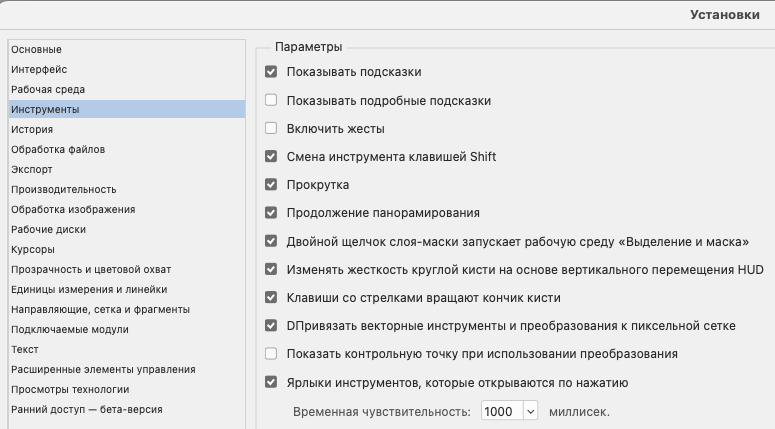Toggle Клавиши со стрелками вращают кончик кисти
Image resolution: width=775 pixels, height=429 pixels.
[271, 298]
